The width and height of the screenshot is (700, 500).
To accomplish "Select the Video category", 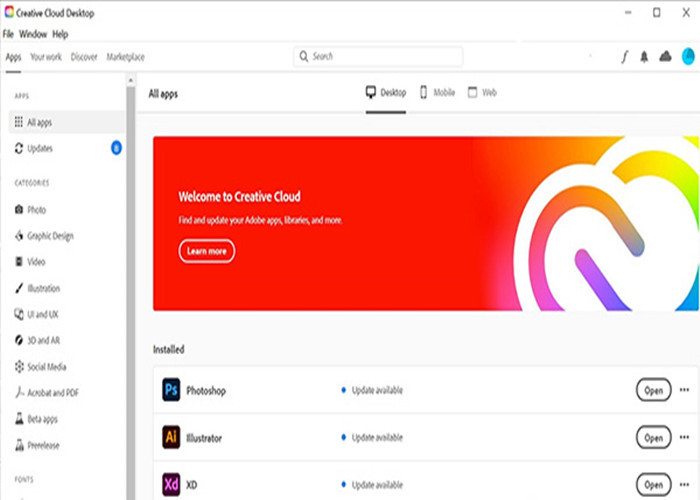I will click(x=30, y=262).
